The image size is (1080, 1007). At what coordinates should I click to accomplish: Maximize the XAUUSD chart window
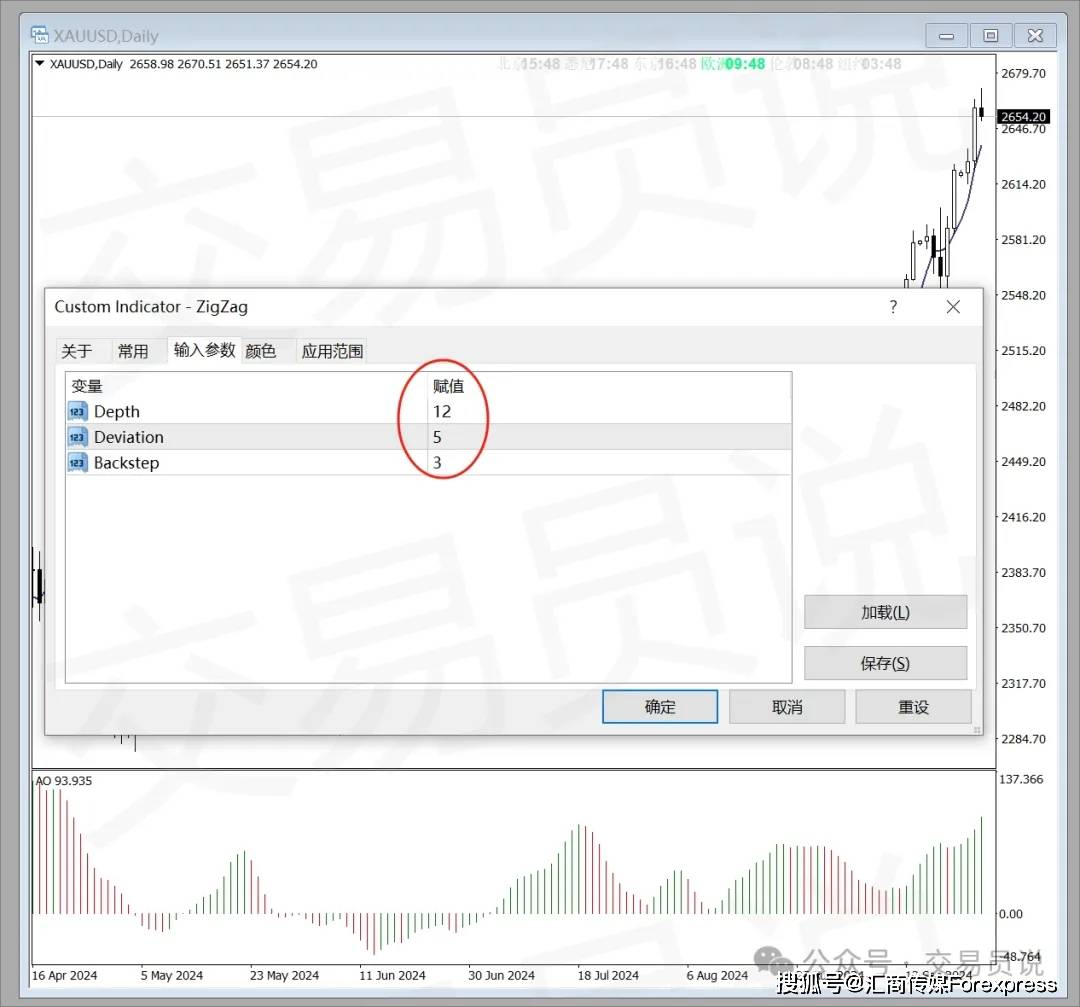(x=990, y=36)
